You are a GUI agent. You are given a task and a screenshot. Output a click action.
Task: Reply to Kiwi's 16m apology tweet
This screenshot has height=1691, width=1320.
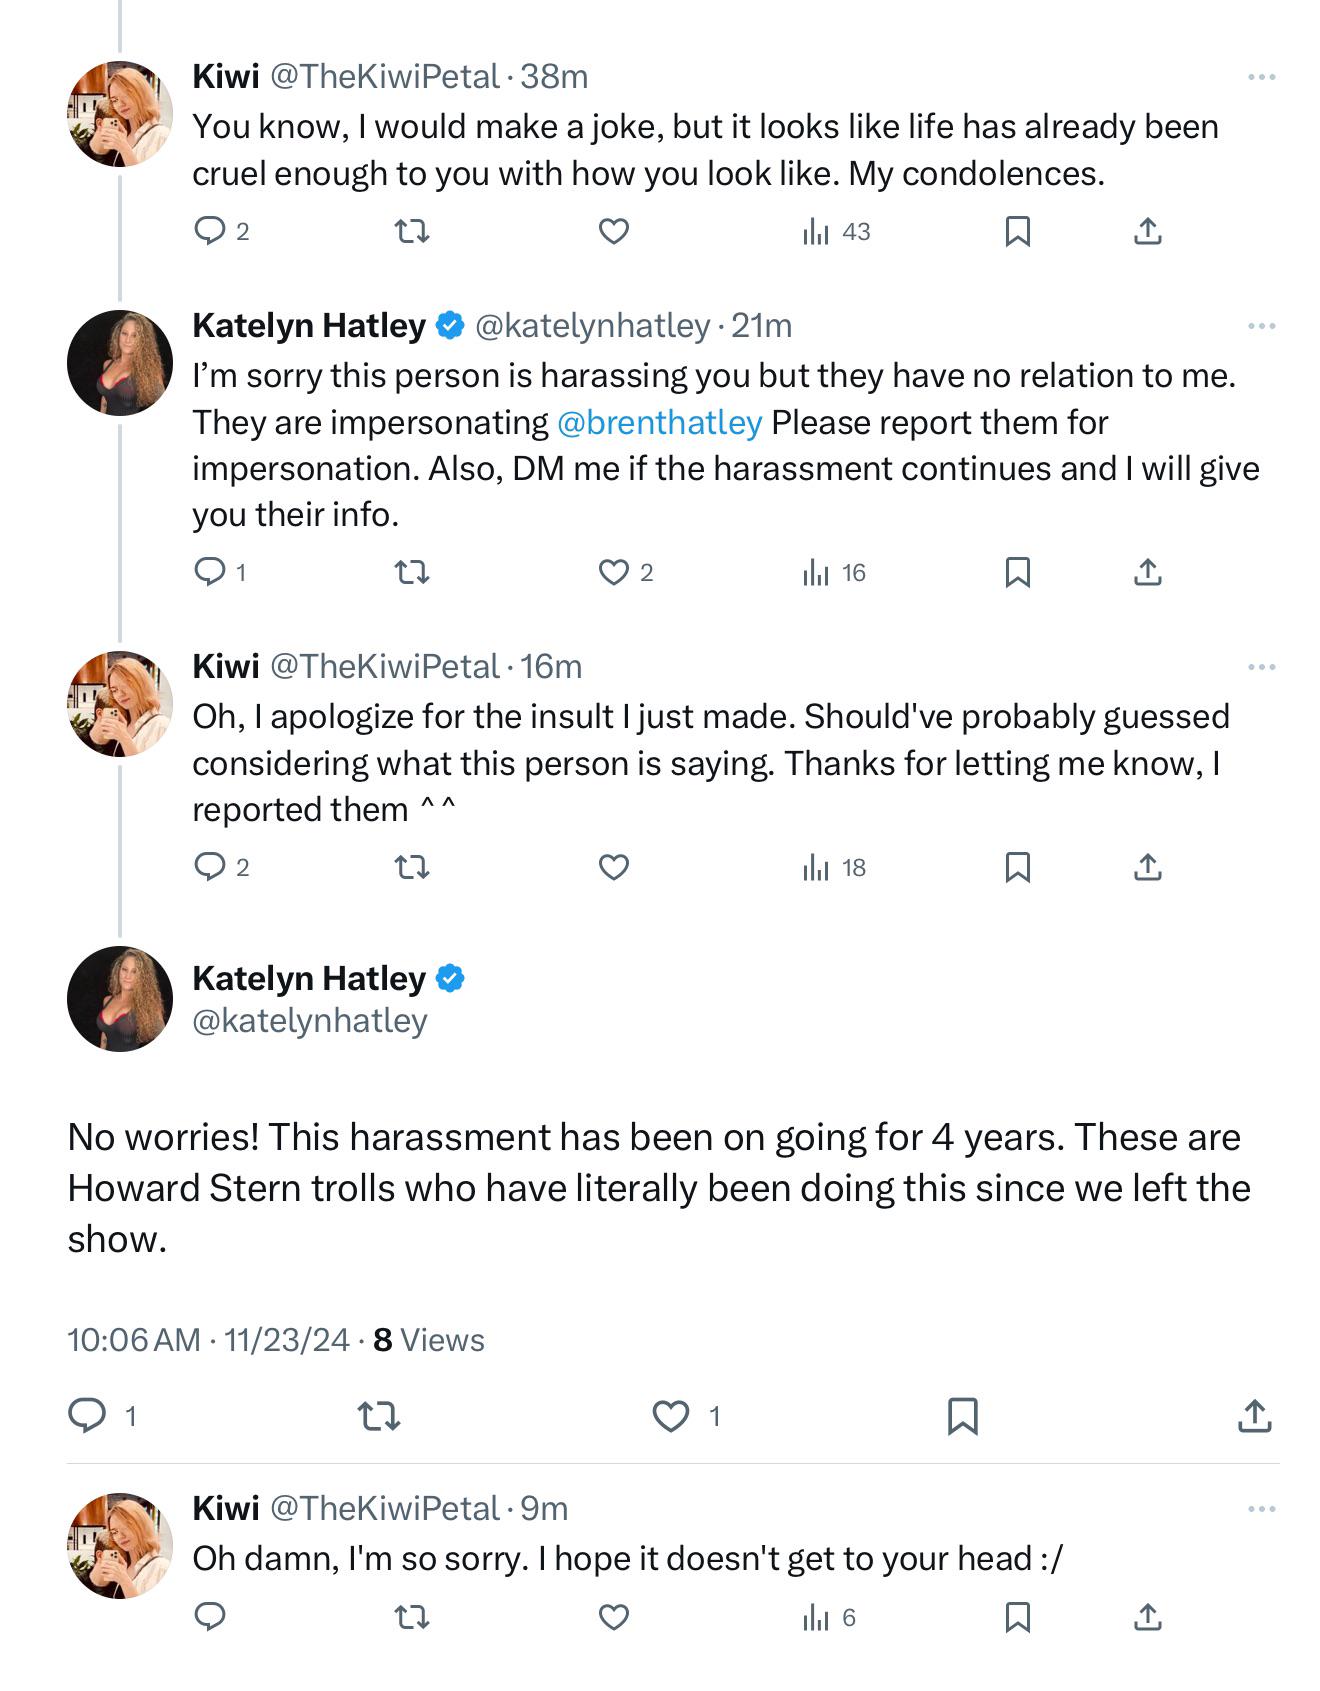[210, 867]
